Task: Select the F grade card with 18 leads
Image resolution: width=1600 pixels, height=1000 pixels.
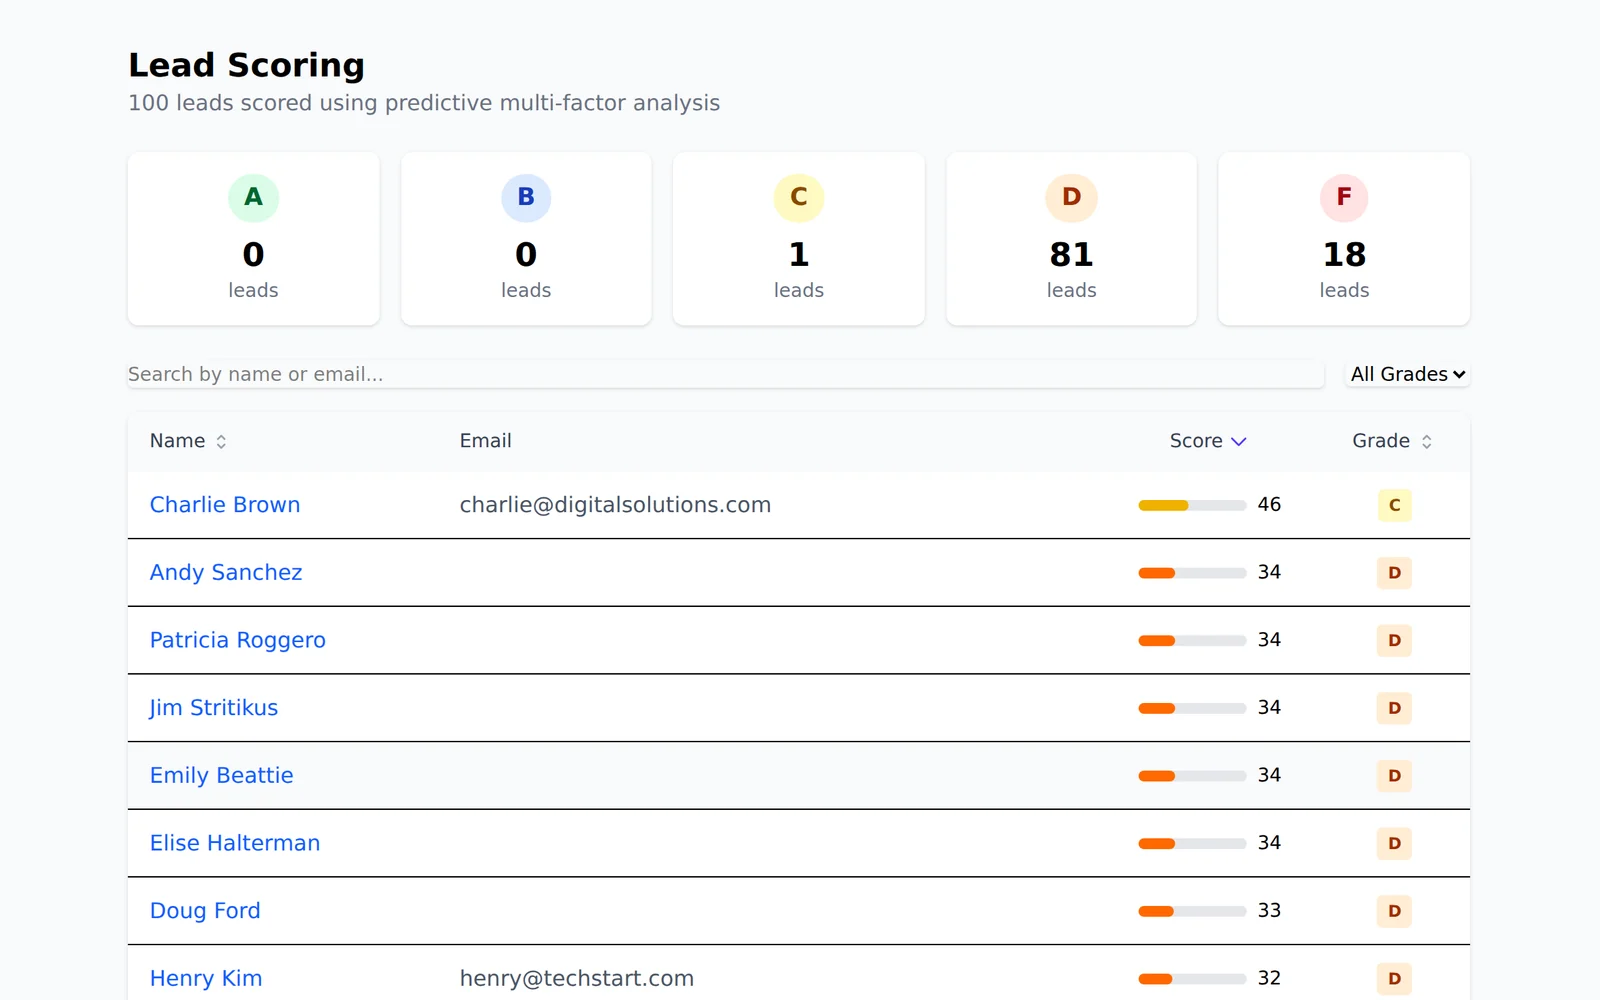Action: pos(1344,239)
